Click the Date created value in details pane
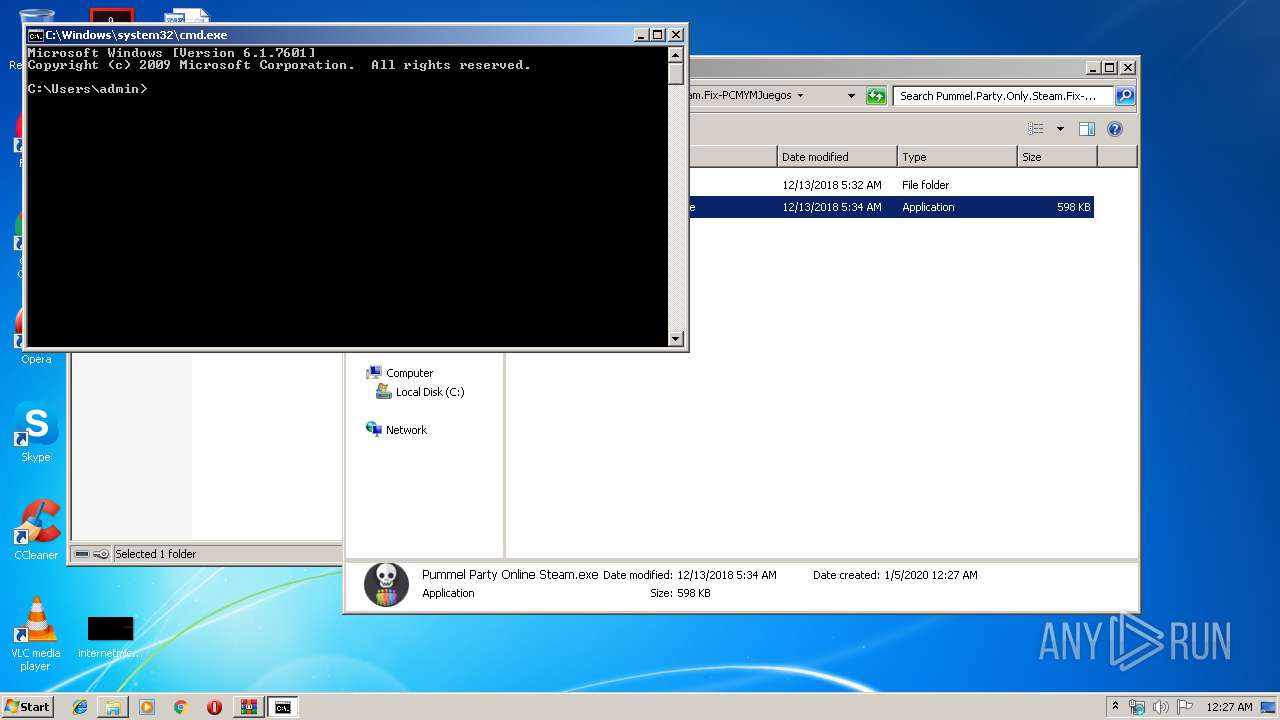1280x720 pixels. point(931,575)
